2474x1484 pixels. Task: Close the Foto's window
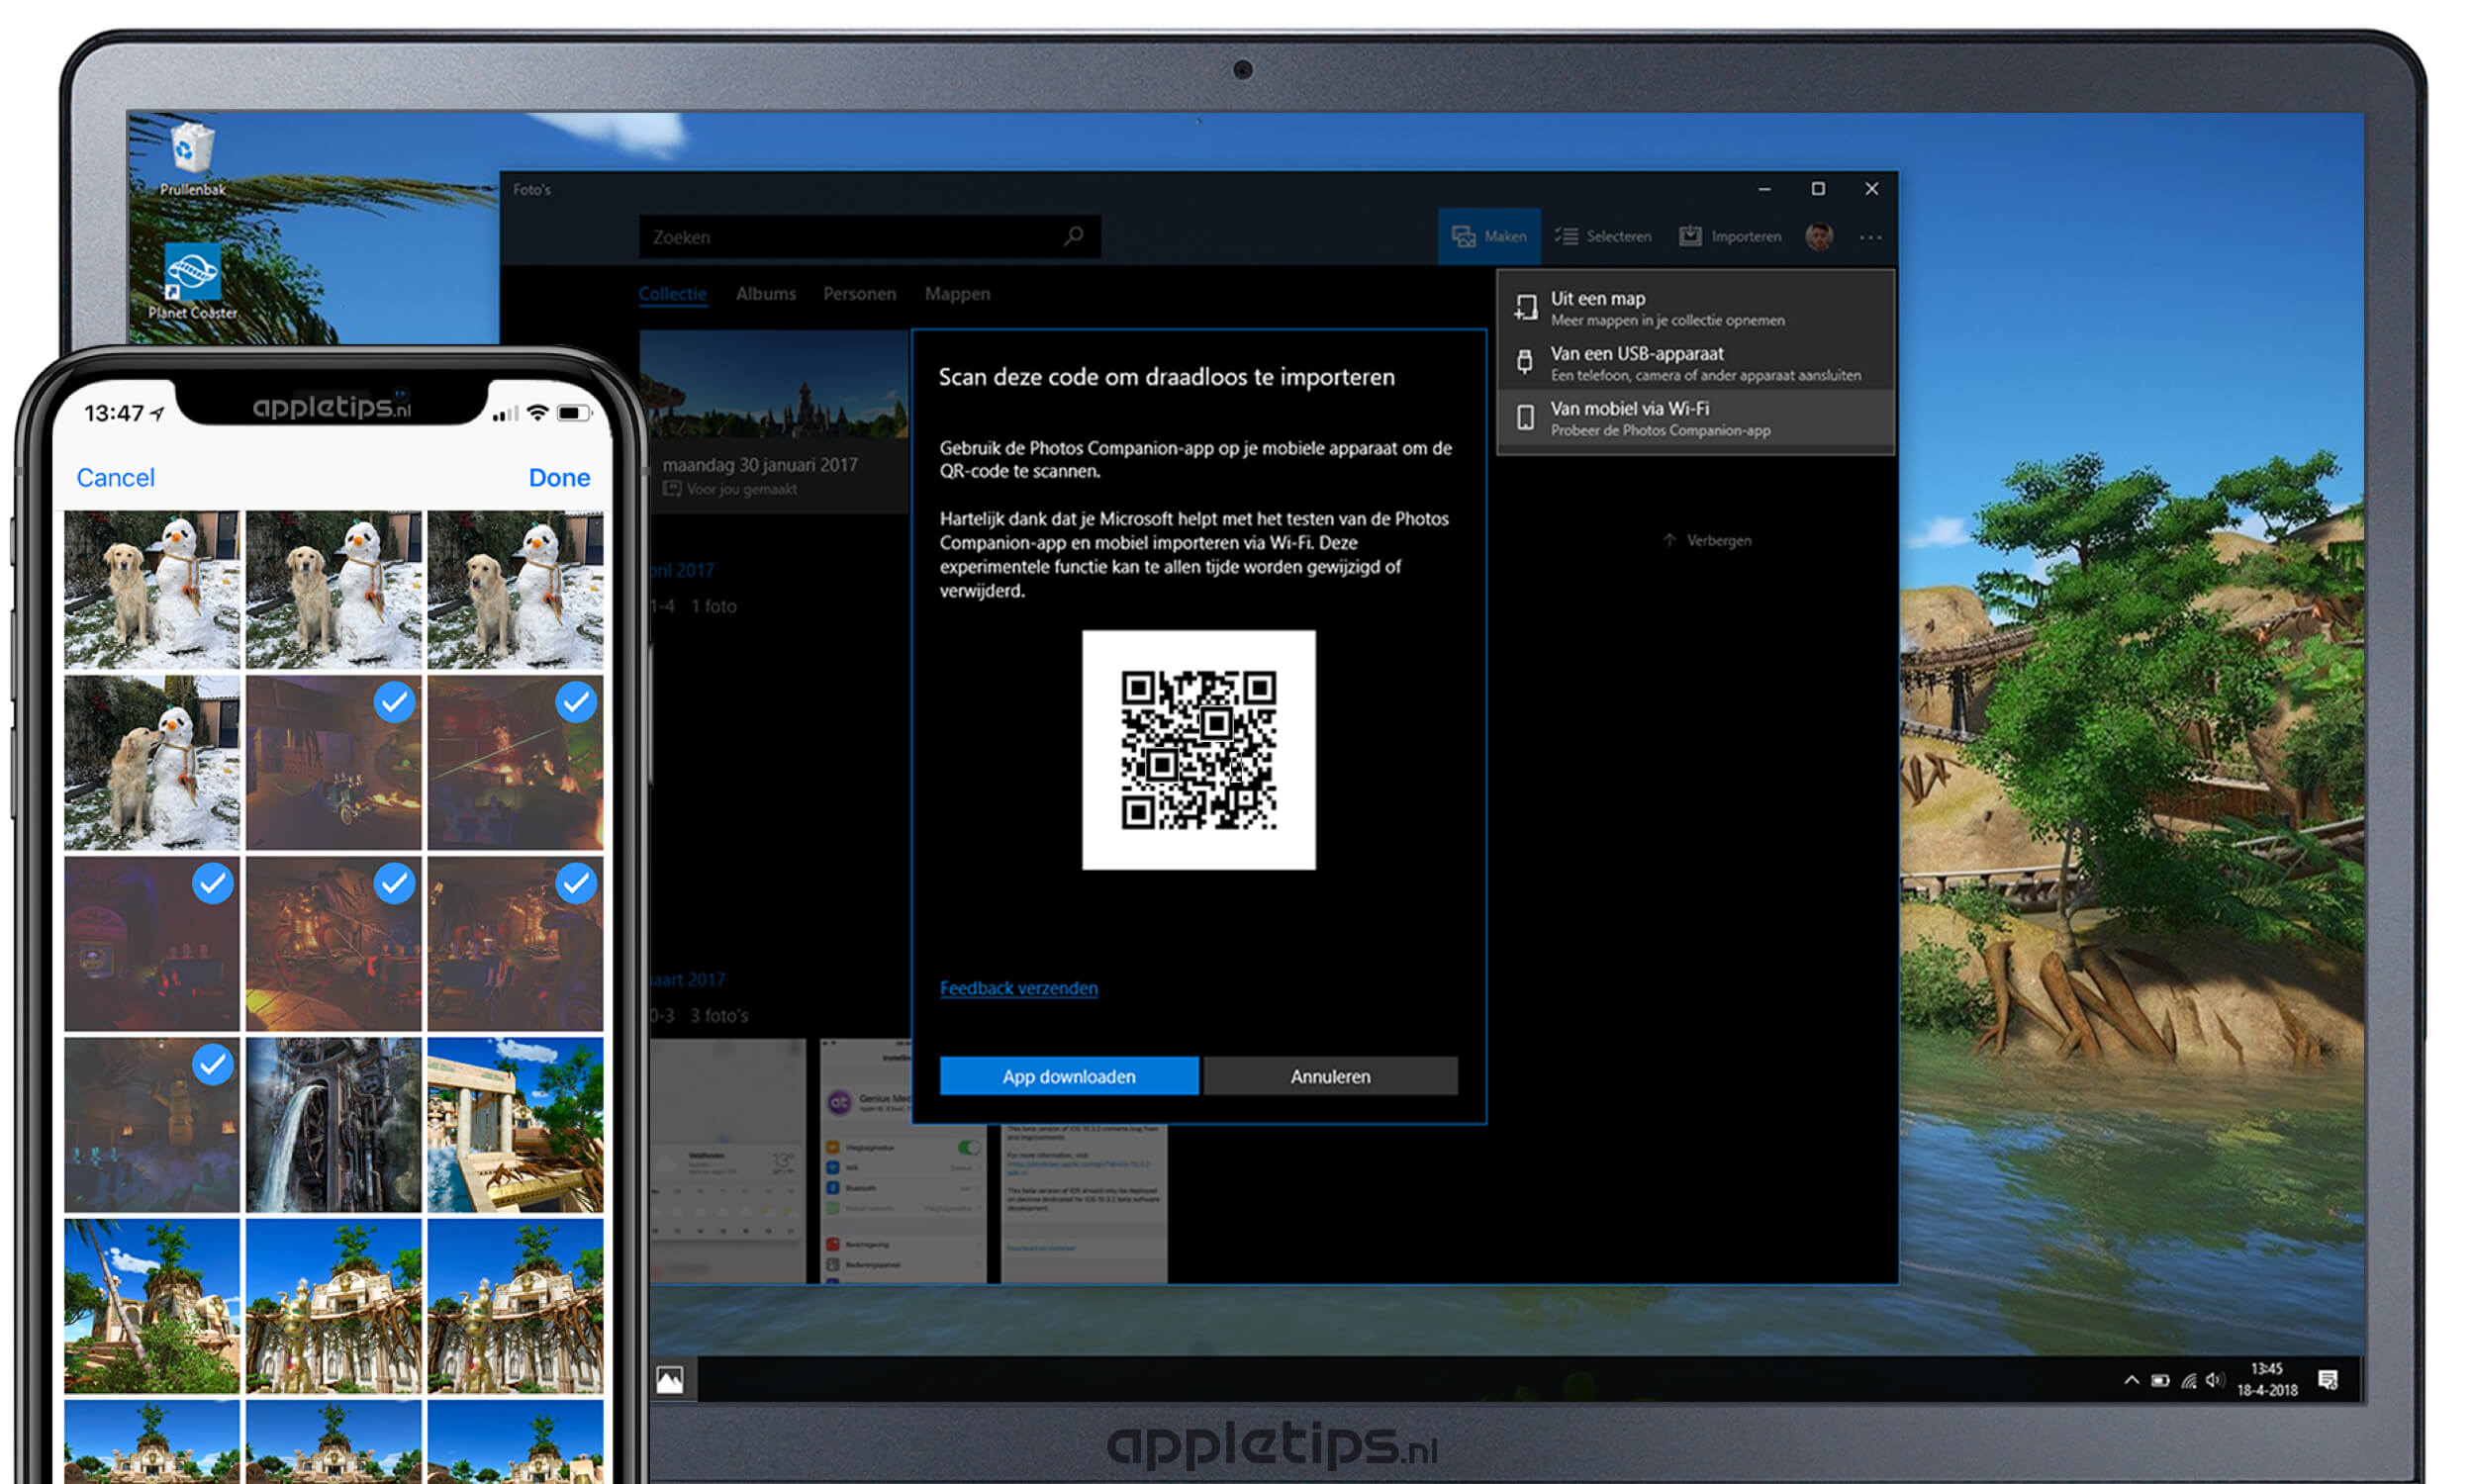(1872, 188)
